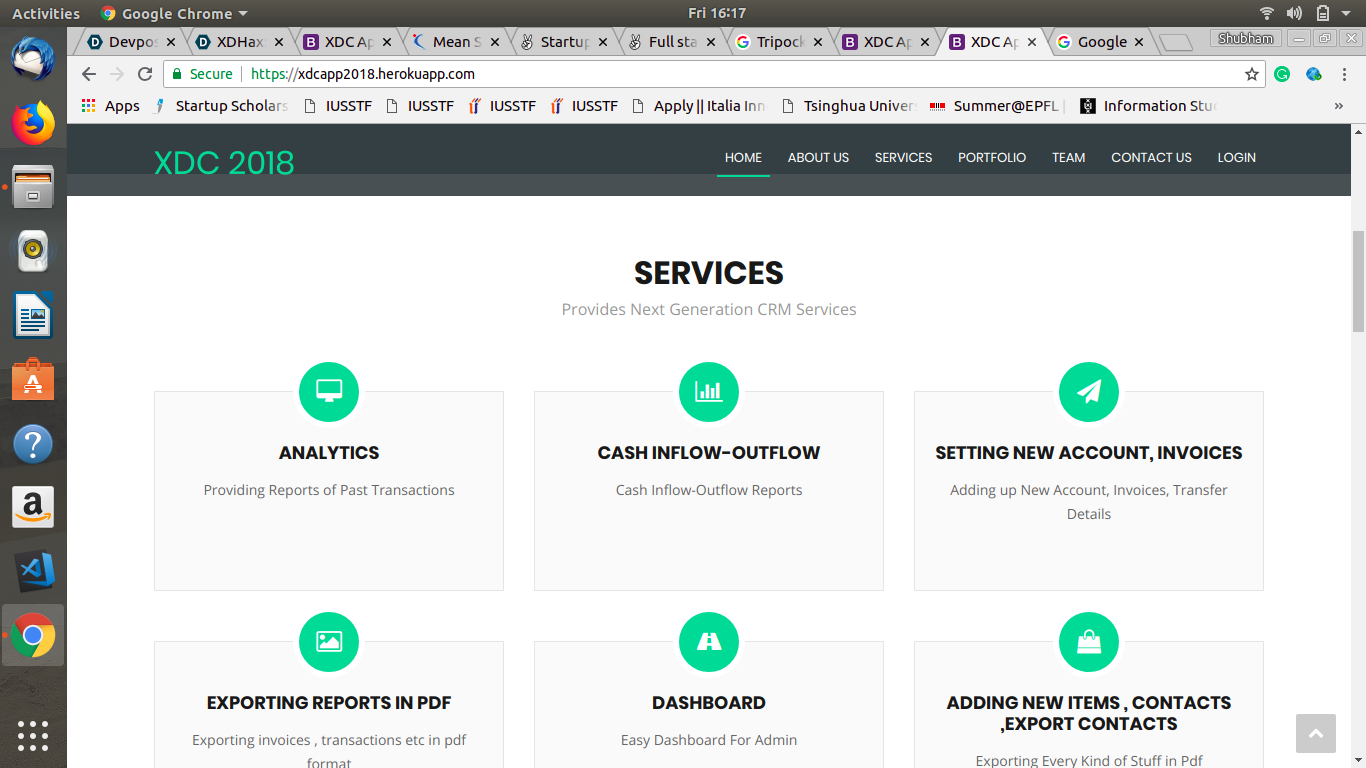Image resolution: width=1366 pixels, height=768 pixels.
Task: Click the CASH INFLOW-OUTFLOW card heading
Action: 709,453
